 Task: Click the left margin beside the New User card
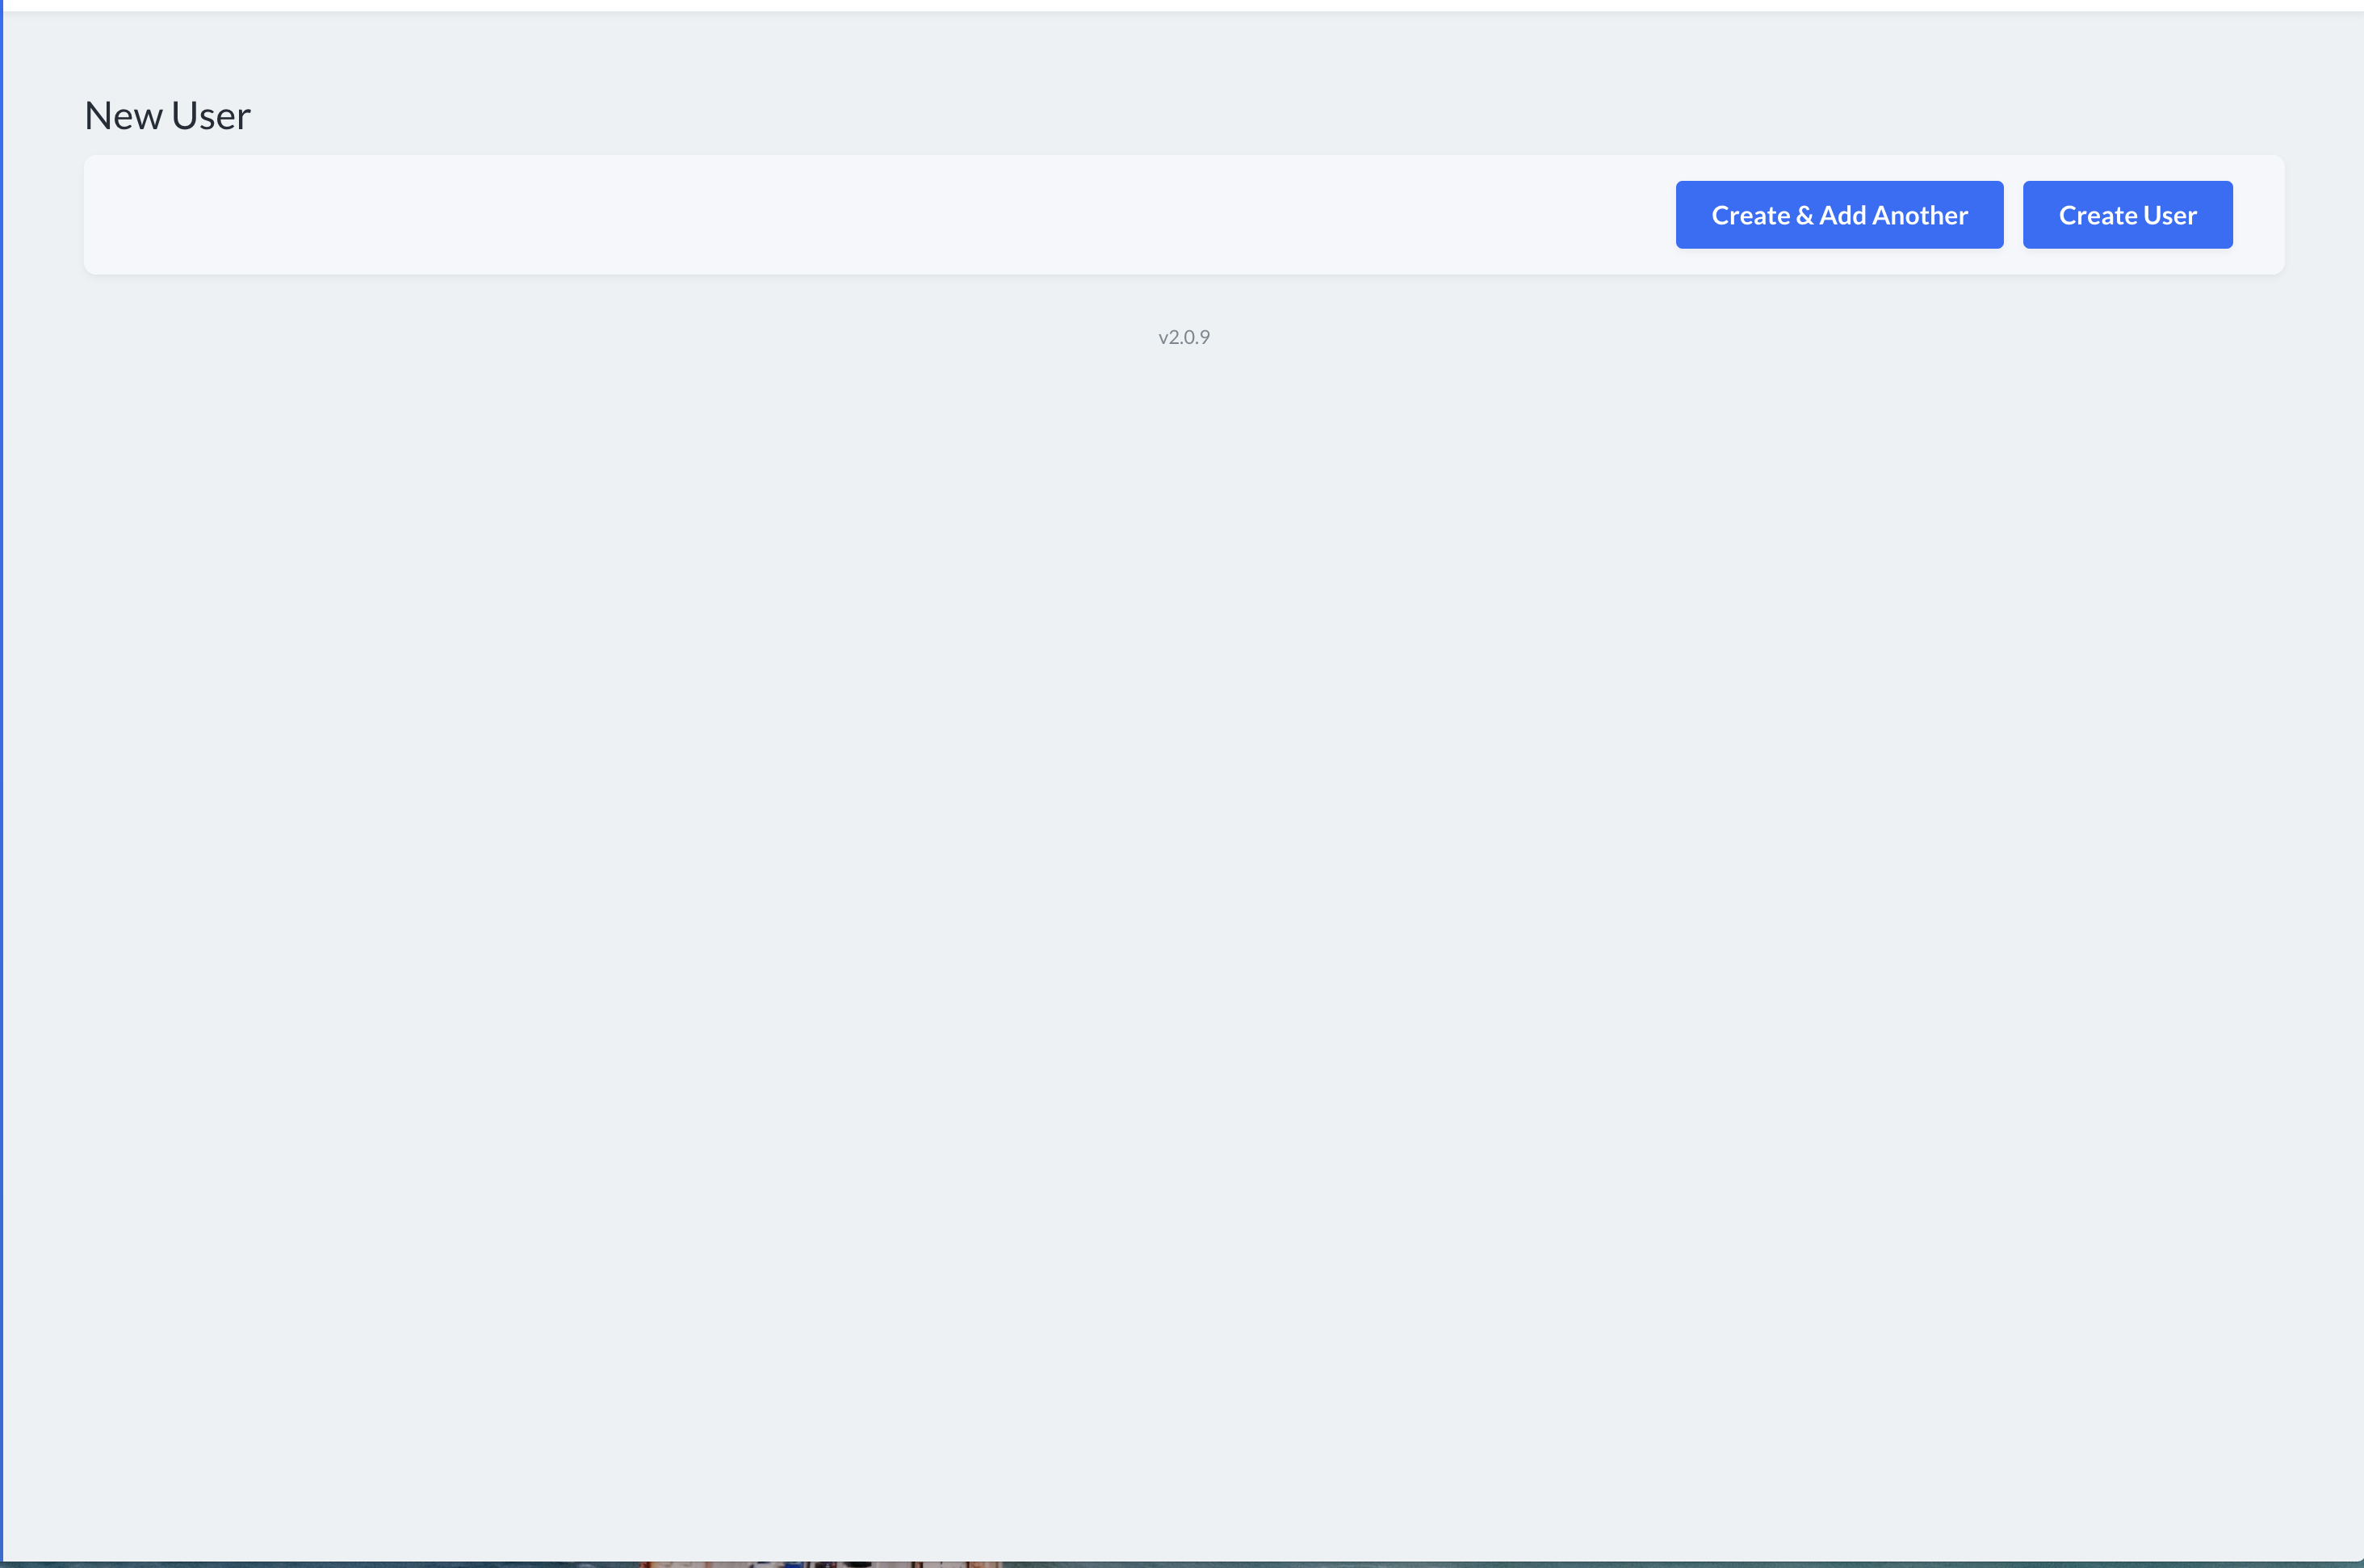coord(45,214)
